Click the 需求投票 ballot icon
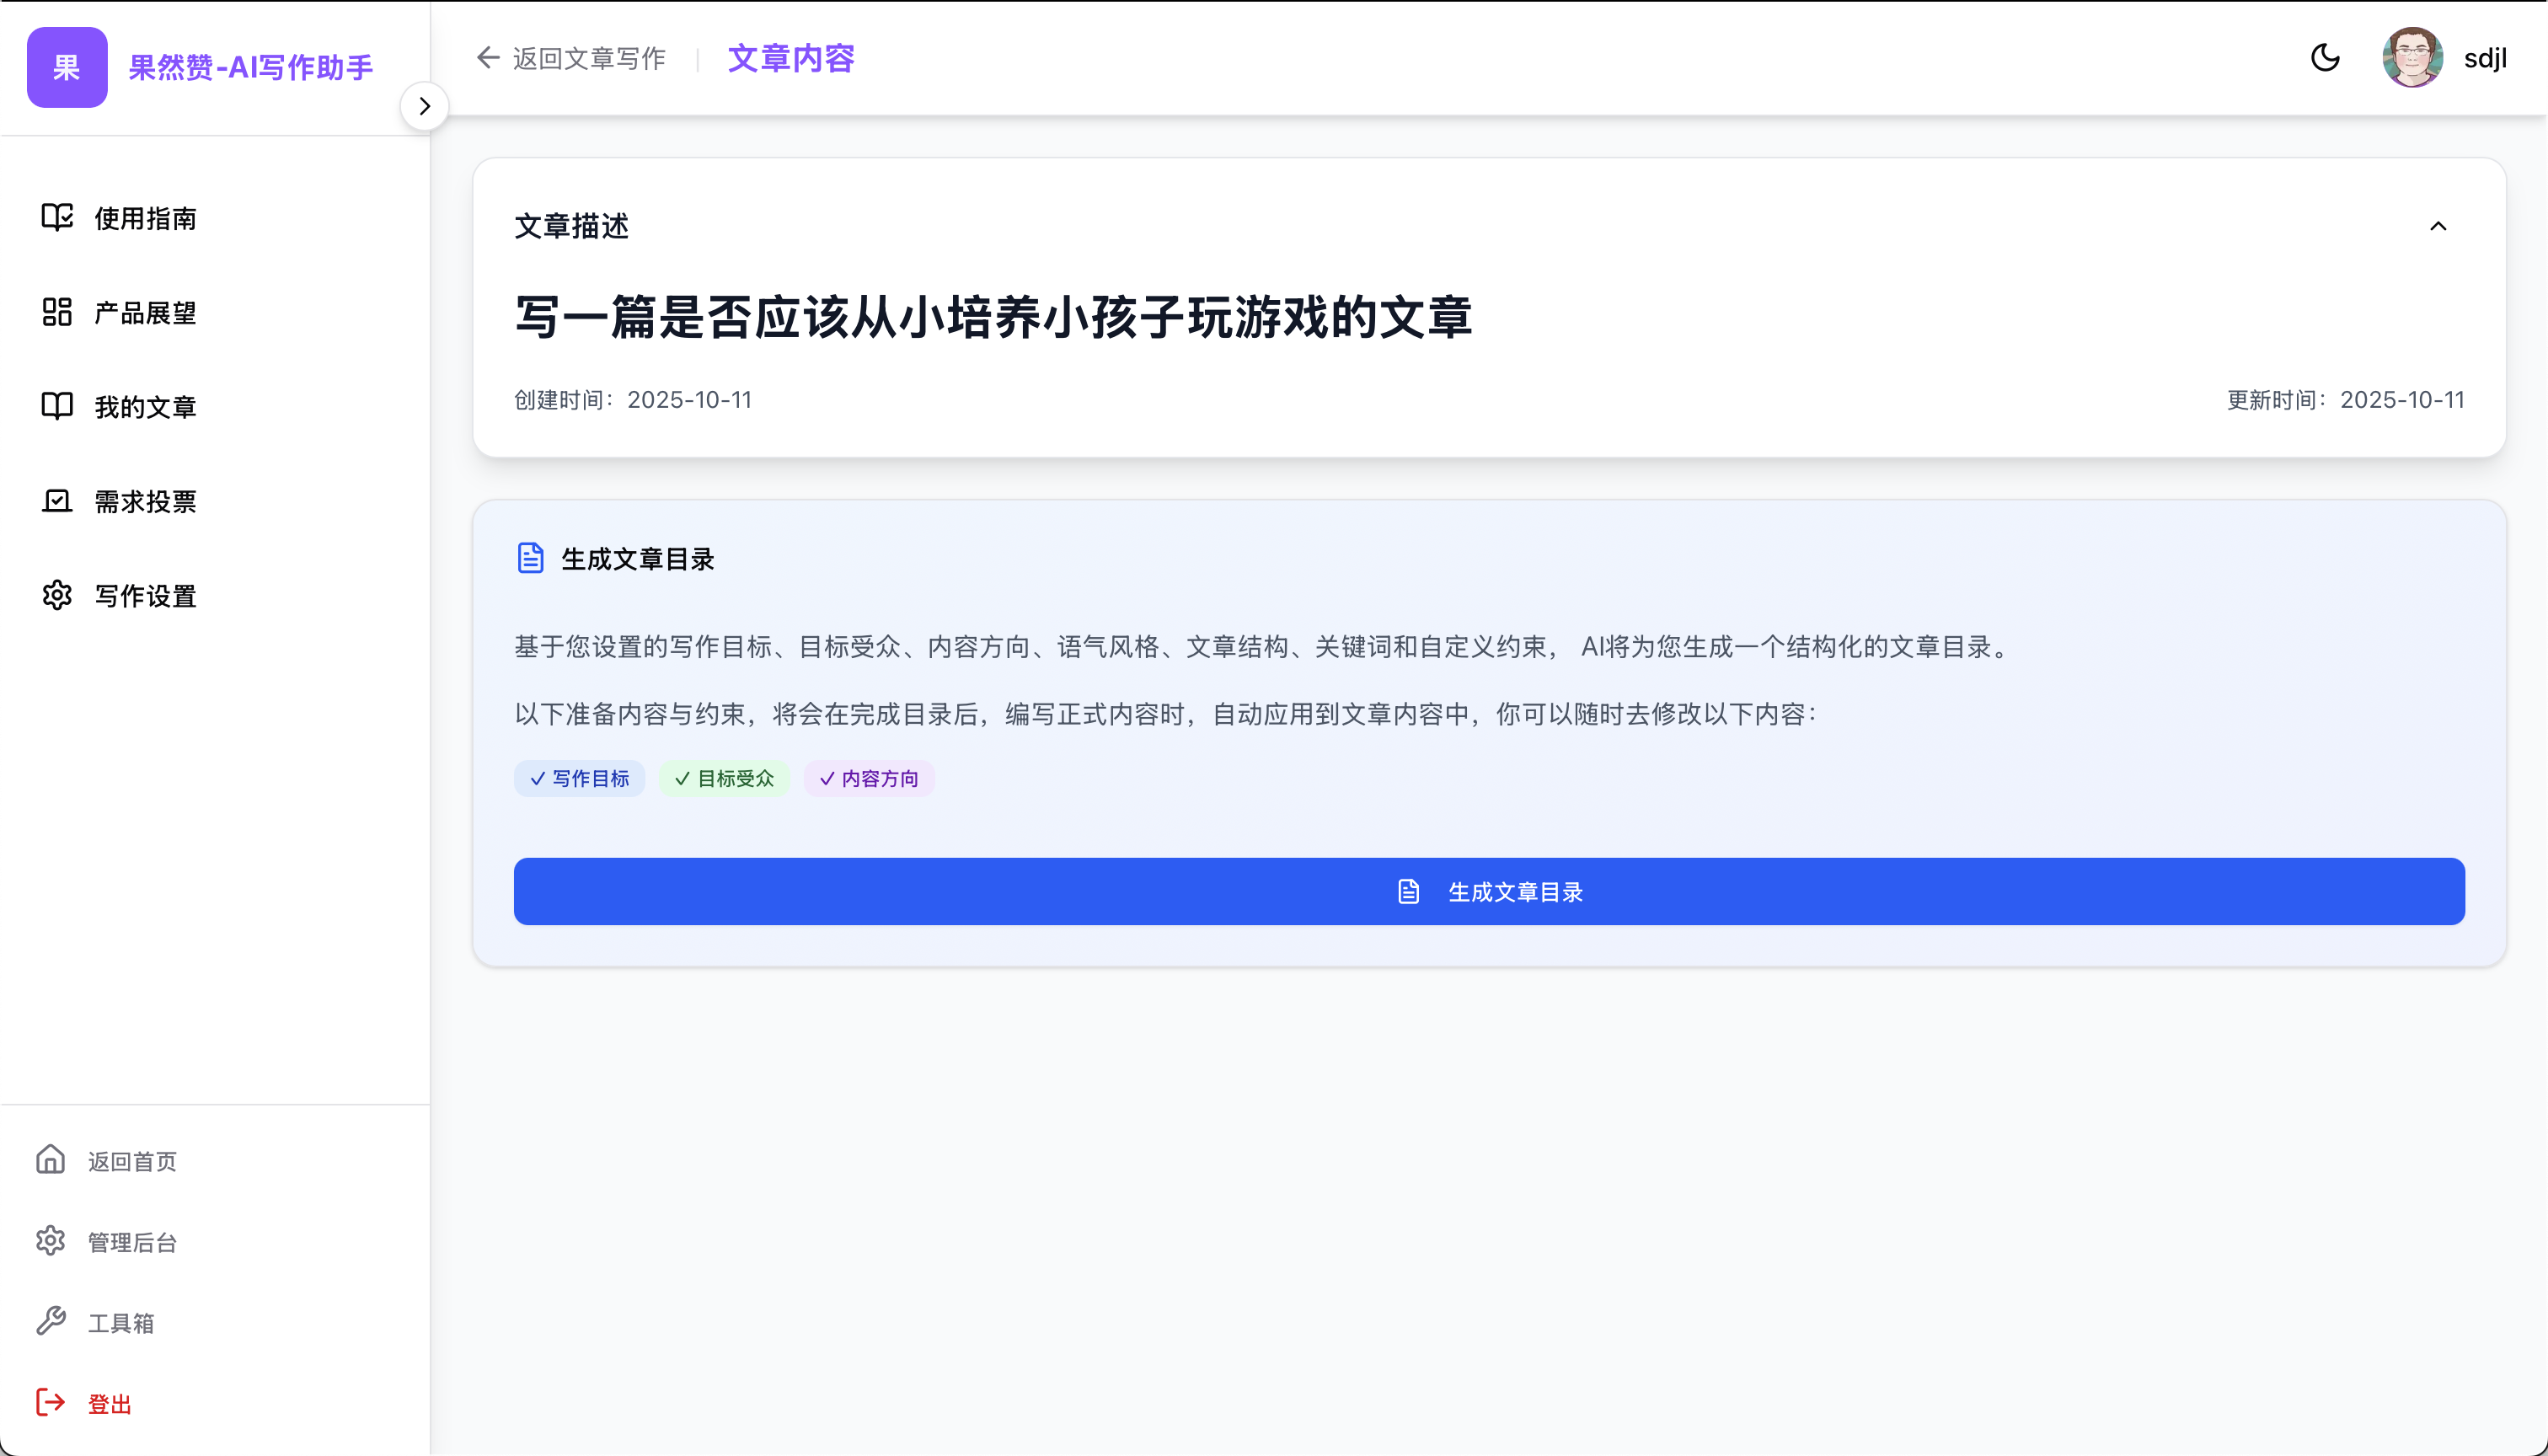Image resolution: width=2548 pixels, height=1456 pixels. (x=57, y=501)
